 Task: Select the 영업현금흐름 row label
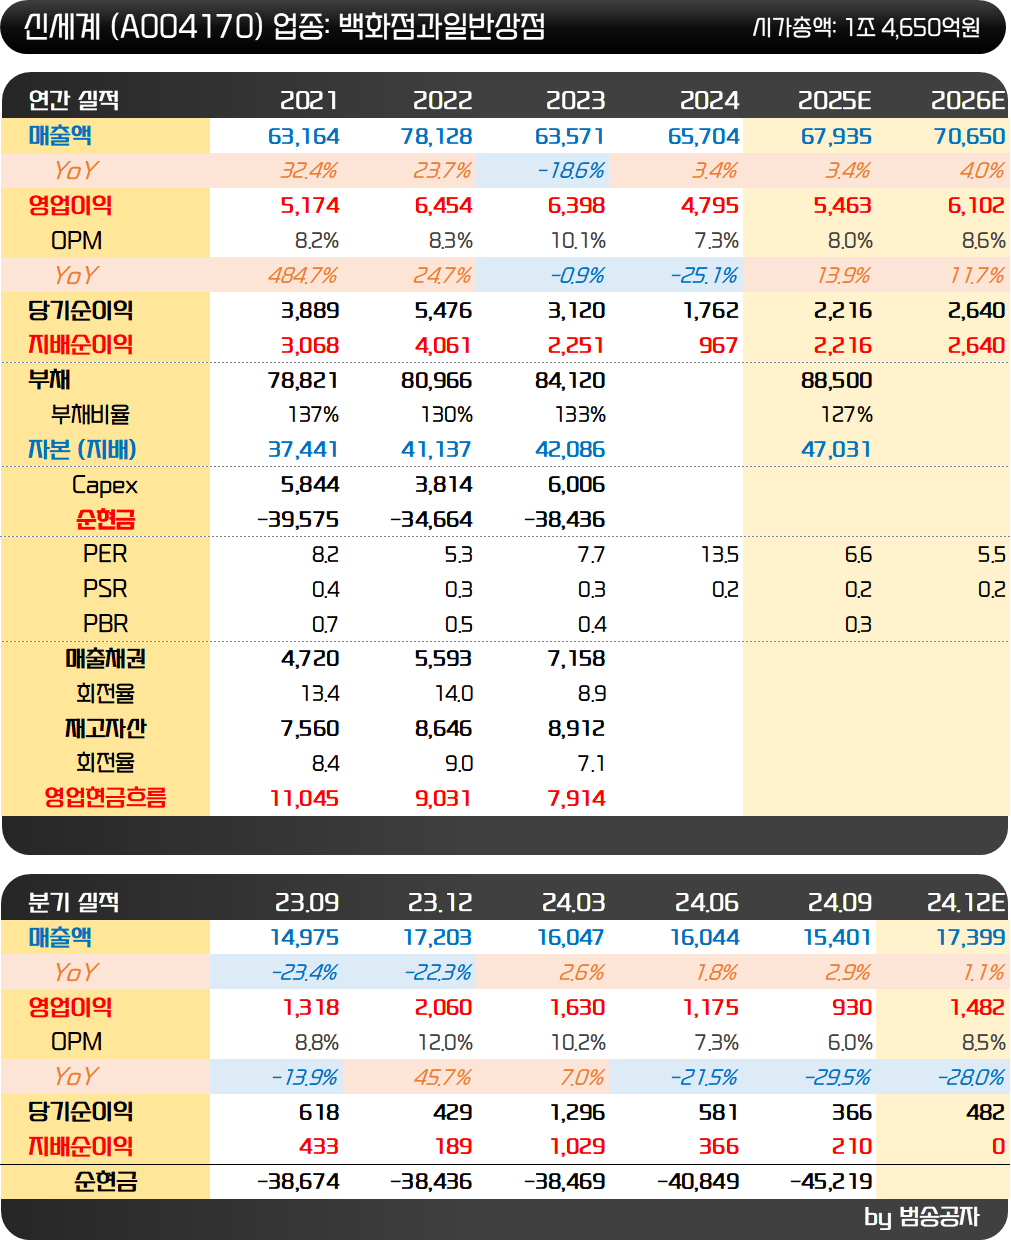tap(106, 798)
